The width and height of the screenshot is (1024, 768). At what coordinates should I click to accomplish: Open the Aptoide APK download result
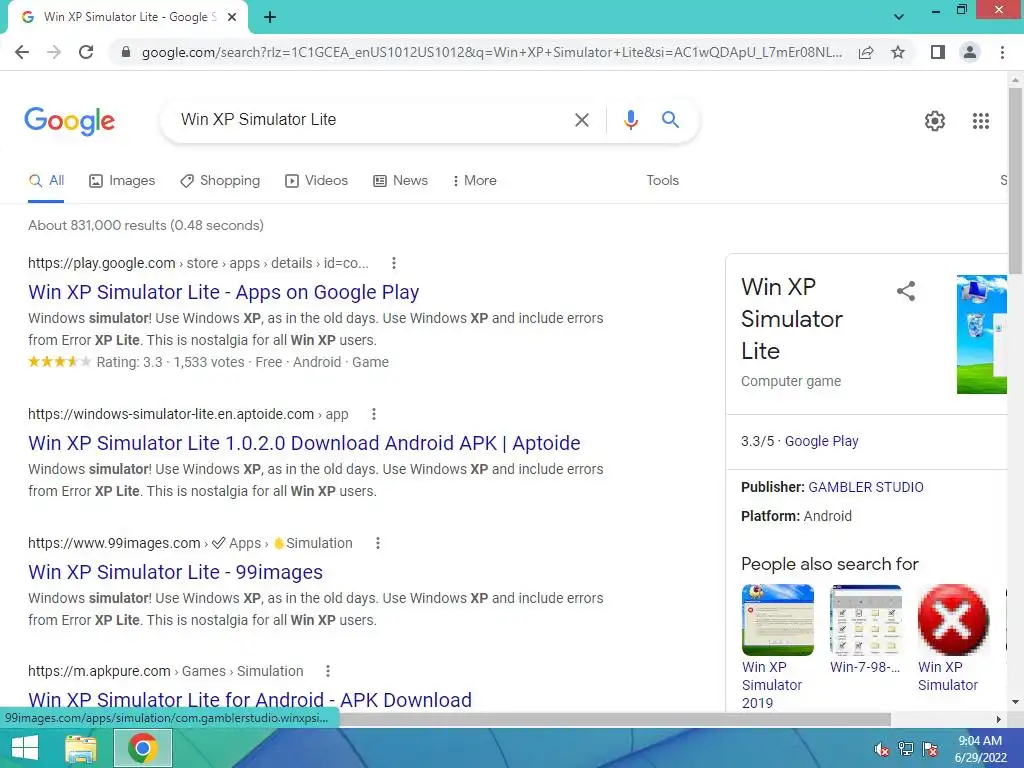(304, 443)
